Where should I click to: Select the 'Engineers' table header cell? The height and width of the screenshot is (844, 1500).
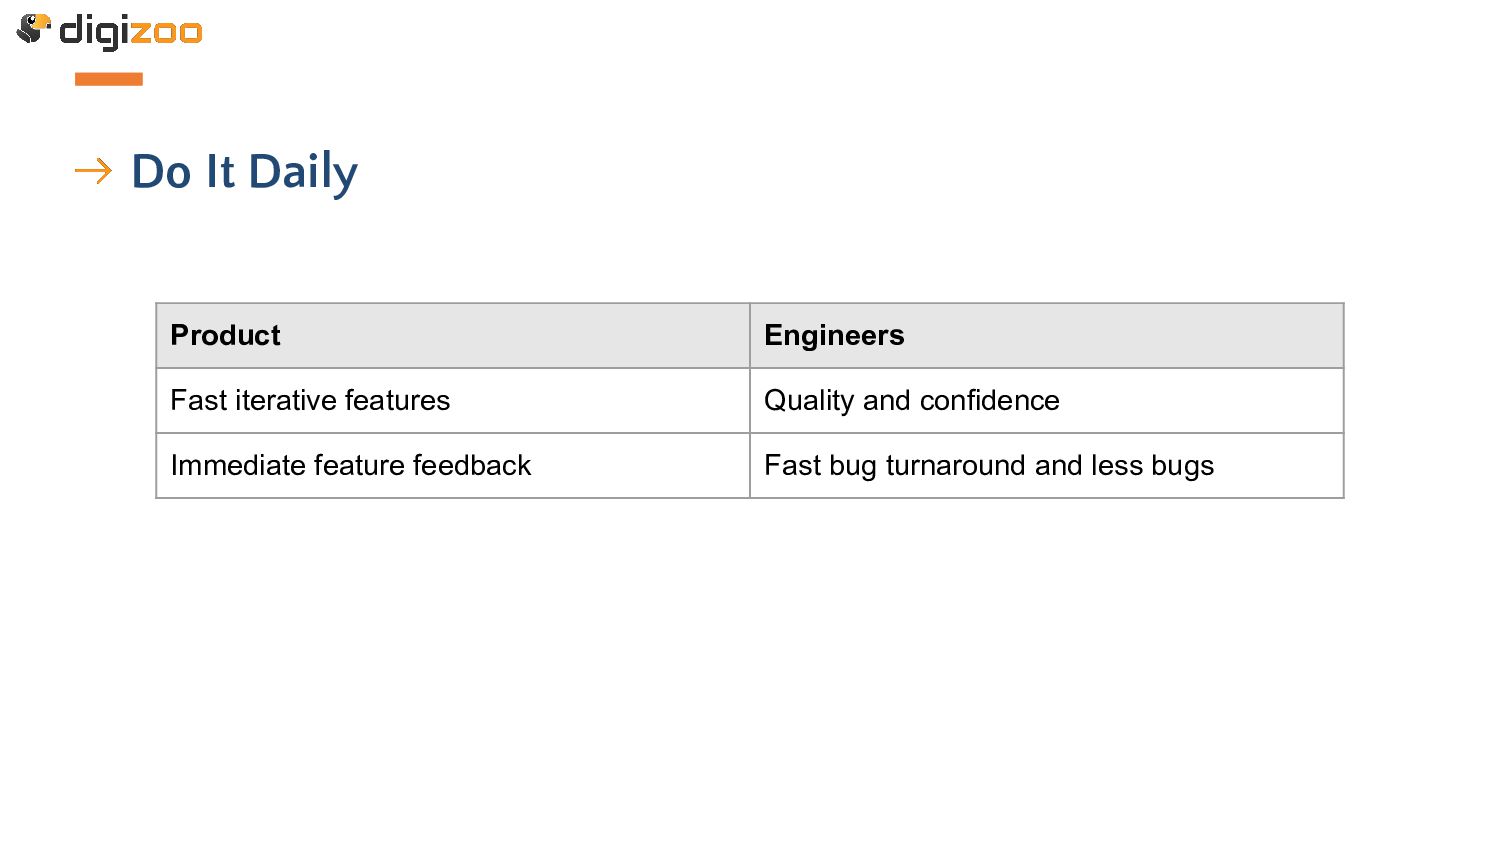click(x=1046, y=336)
